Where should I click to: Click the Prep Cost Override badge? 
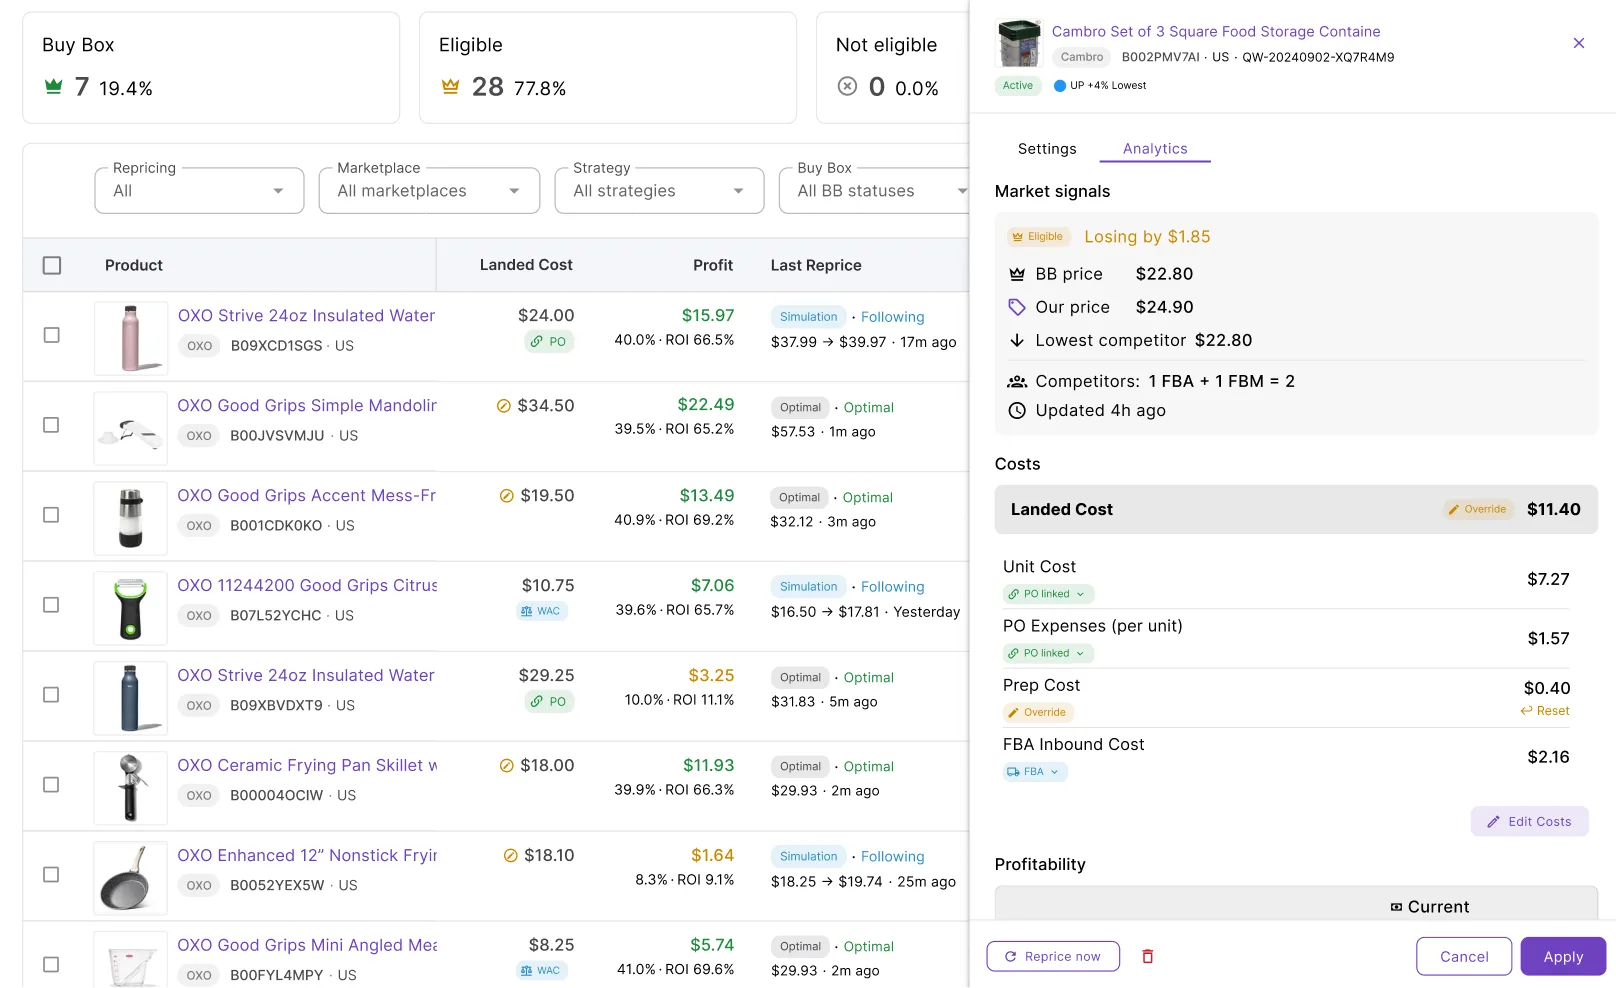coord(1037,713)
